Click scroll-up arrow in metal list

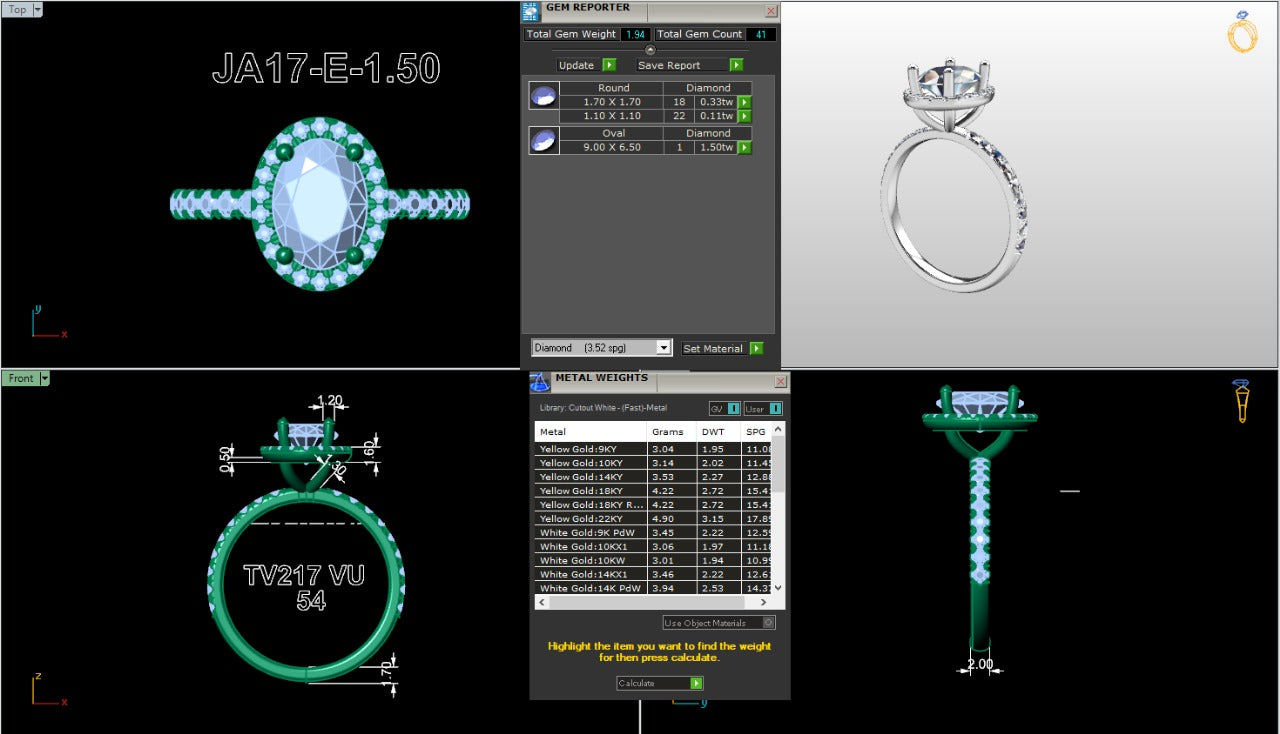[779, 429]
